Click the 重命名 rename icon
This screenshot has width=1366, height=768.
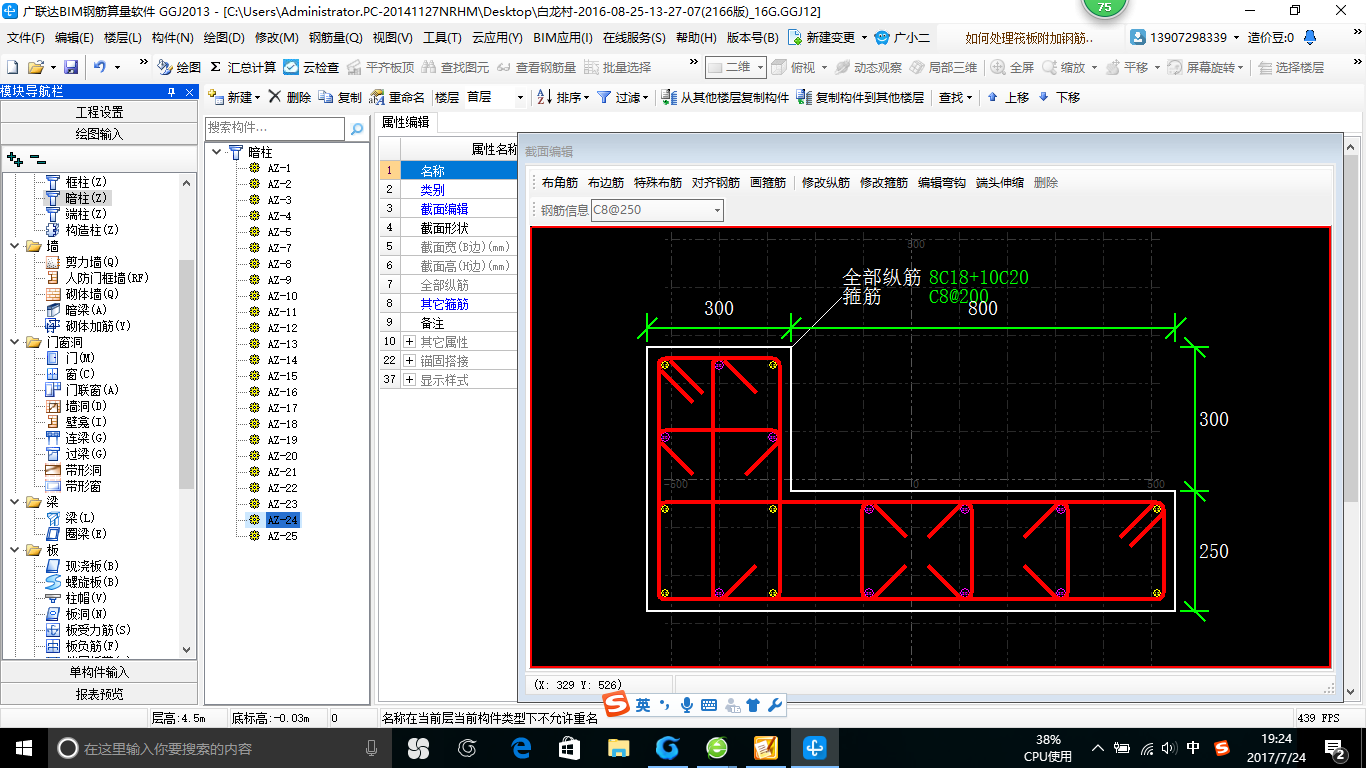377,97
